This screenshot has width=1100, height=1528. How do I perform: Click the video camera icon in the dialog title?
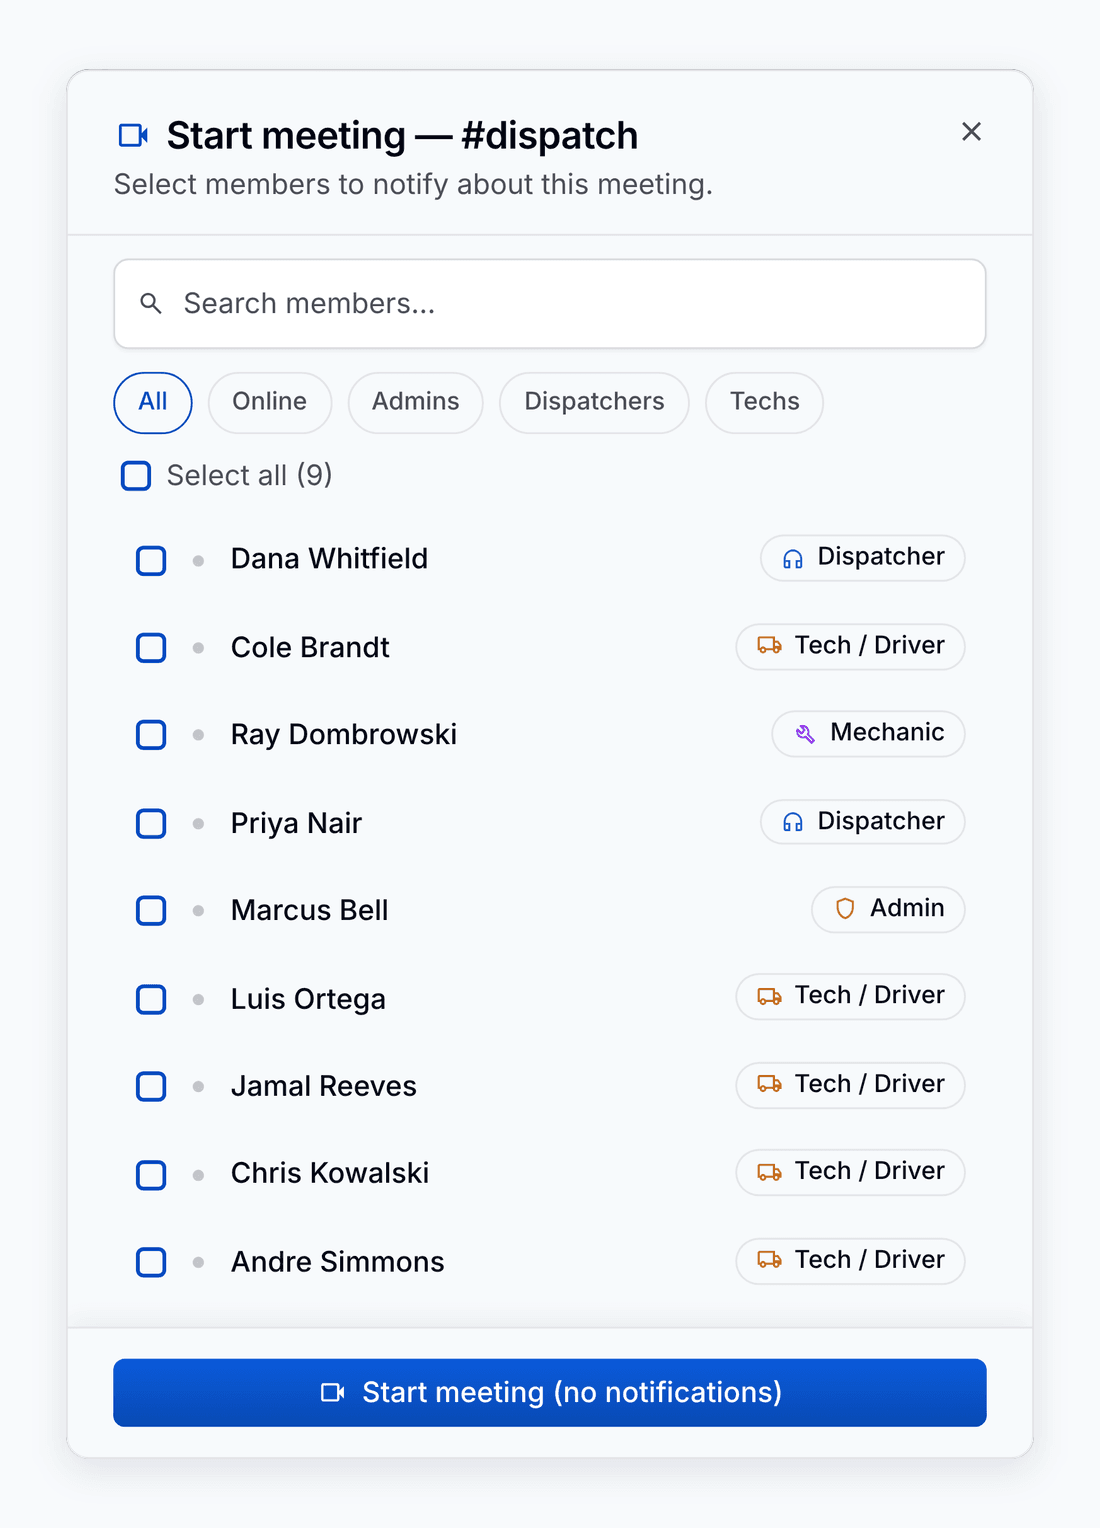(133, 135)
